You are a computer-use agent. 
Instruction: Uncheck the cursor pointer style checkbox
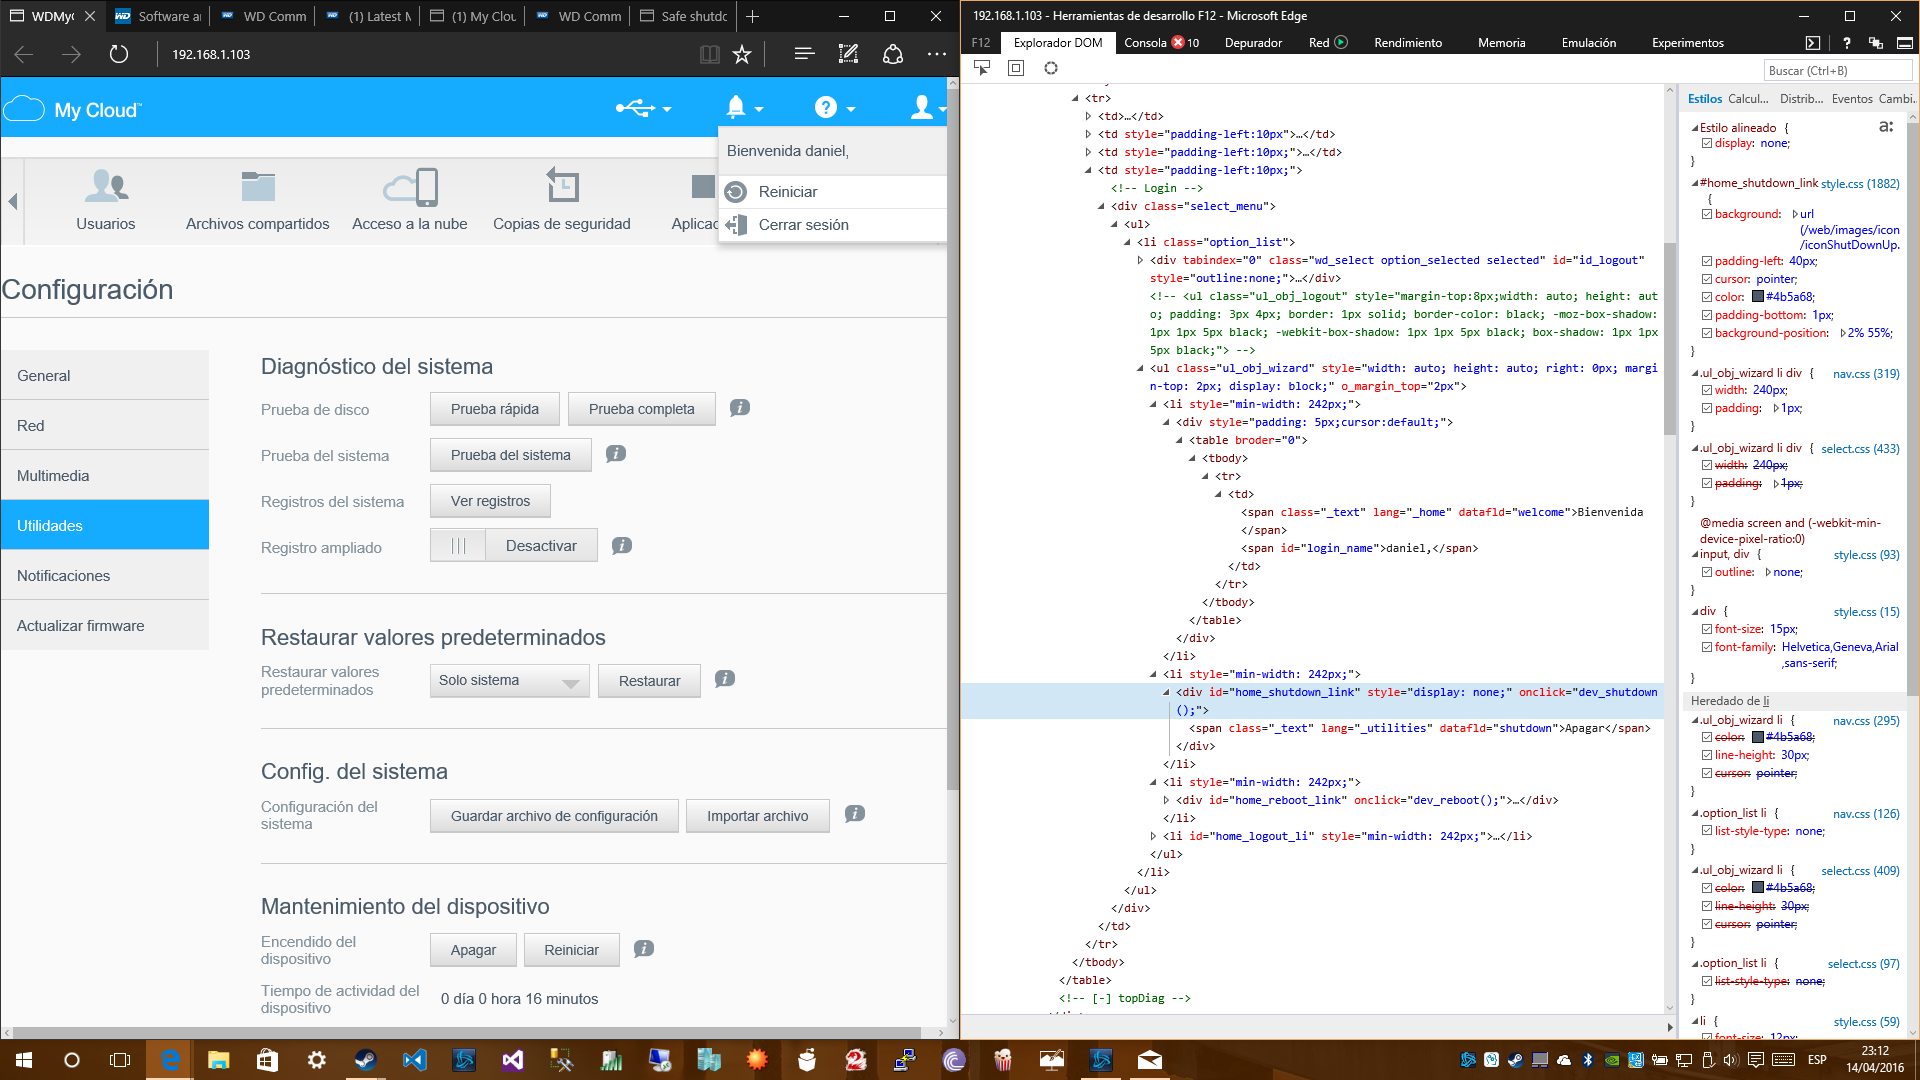(1707, 279)
